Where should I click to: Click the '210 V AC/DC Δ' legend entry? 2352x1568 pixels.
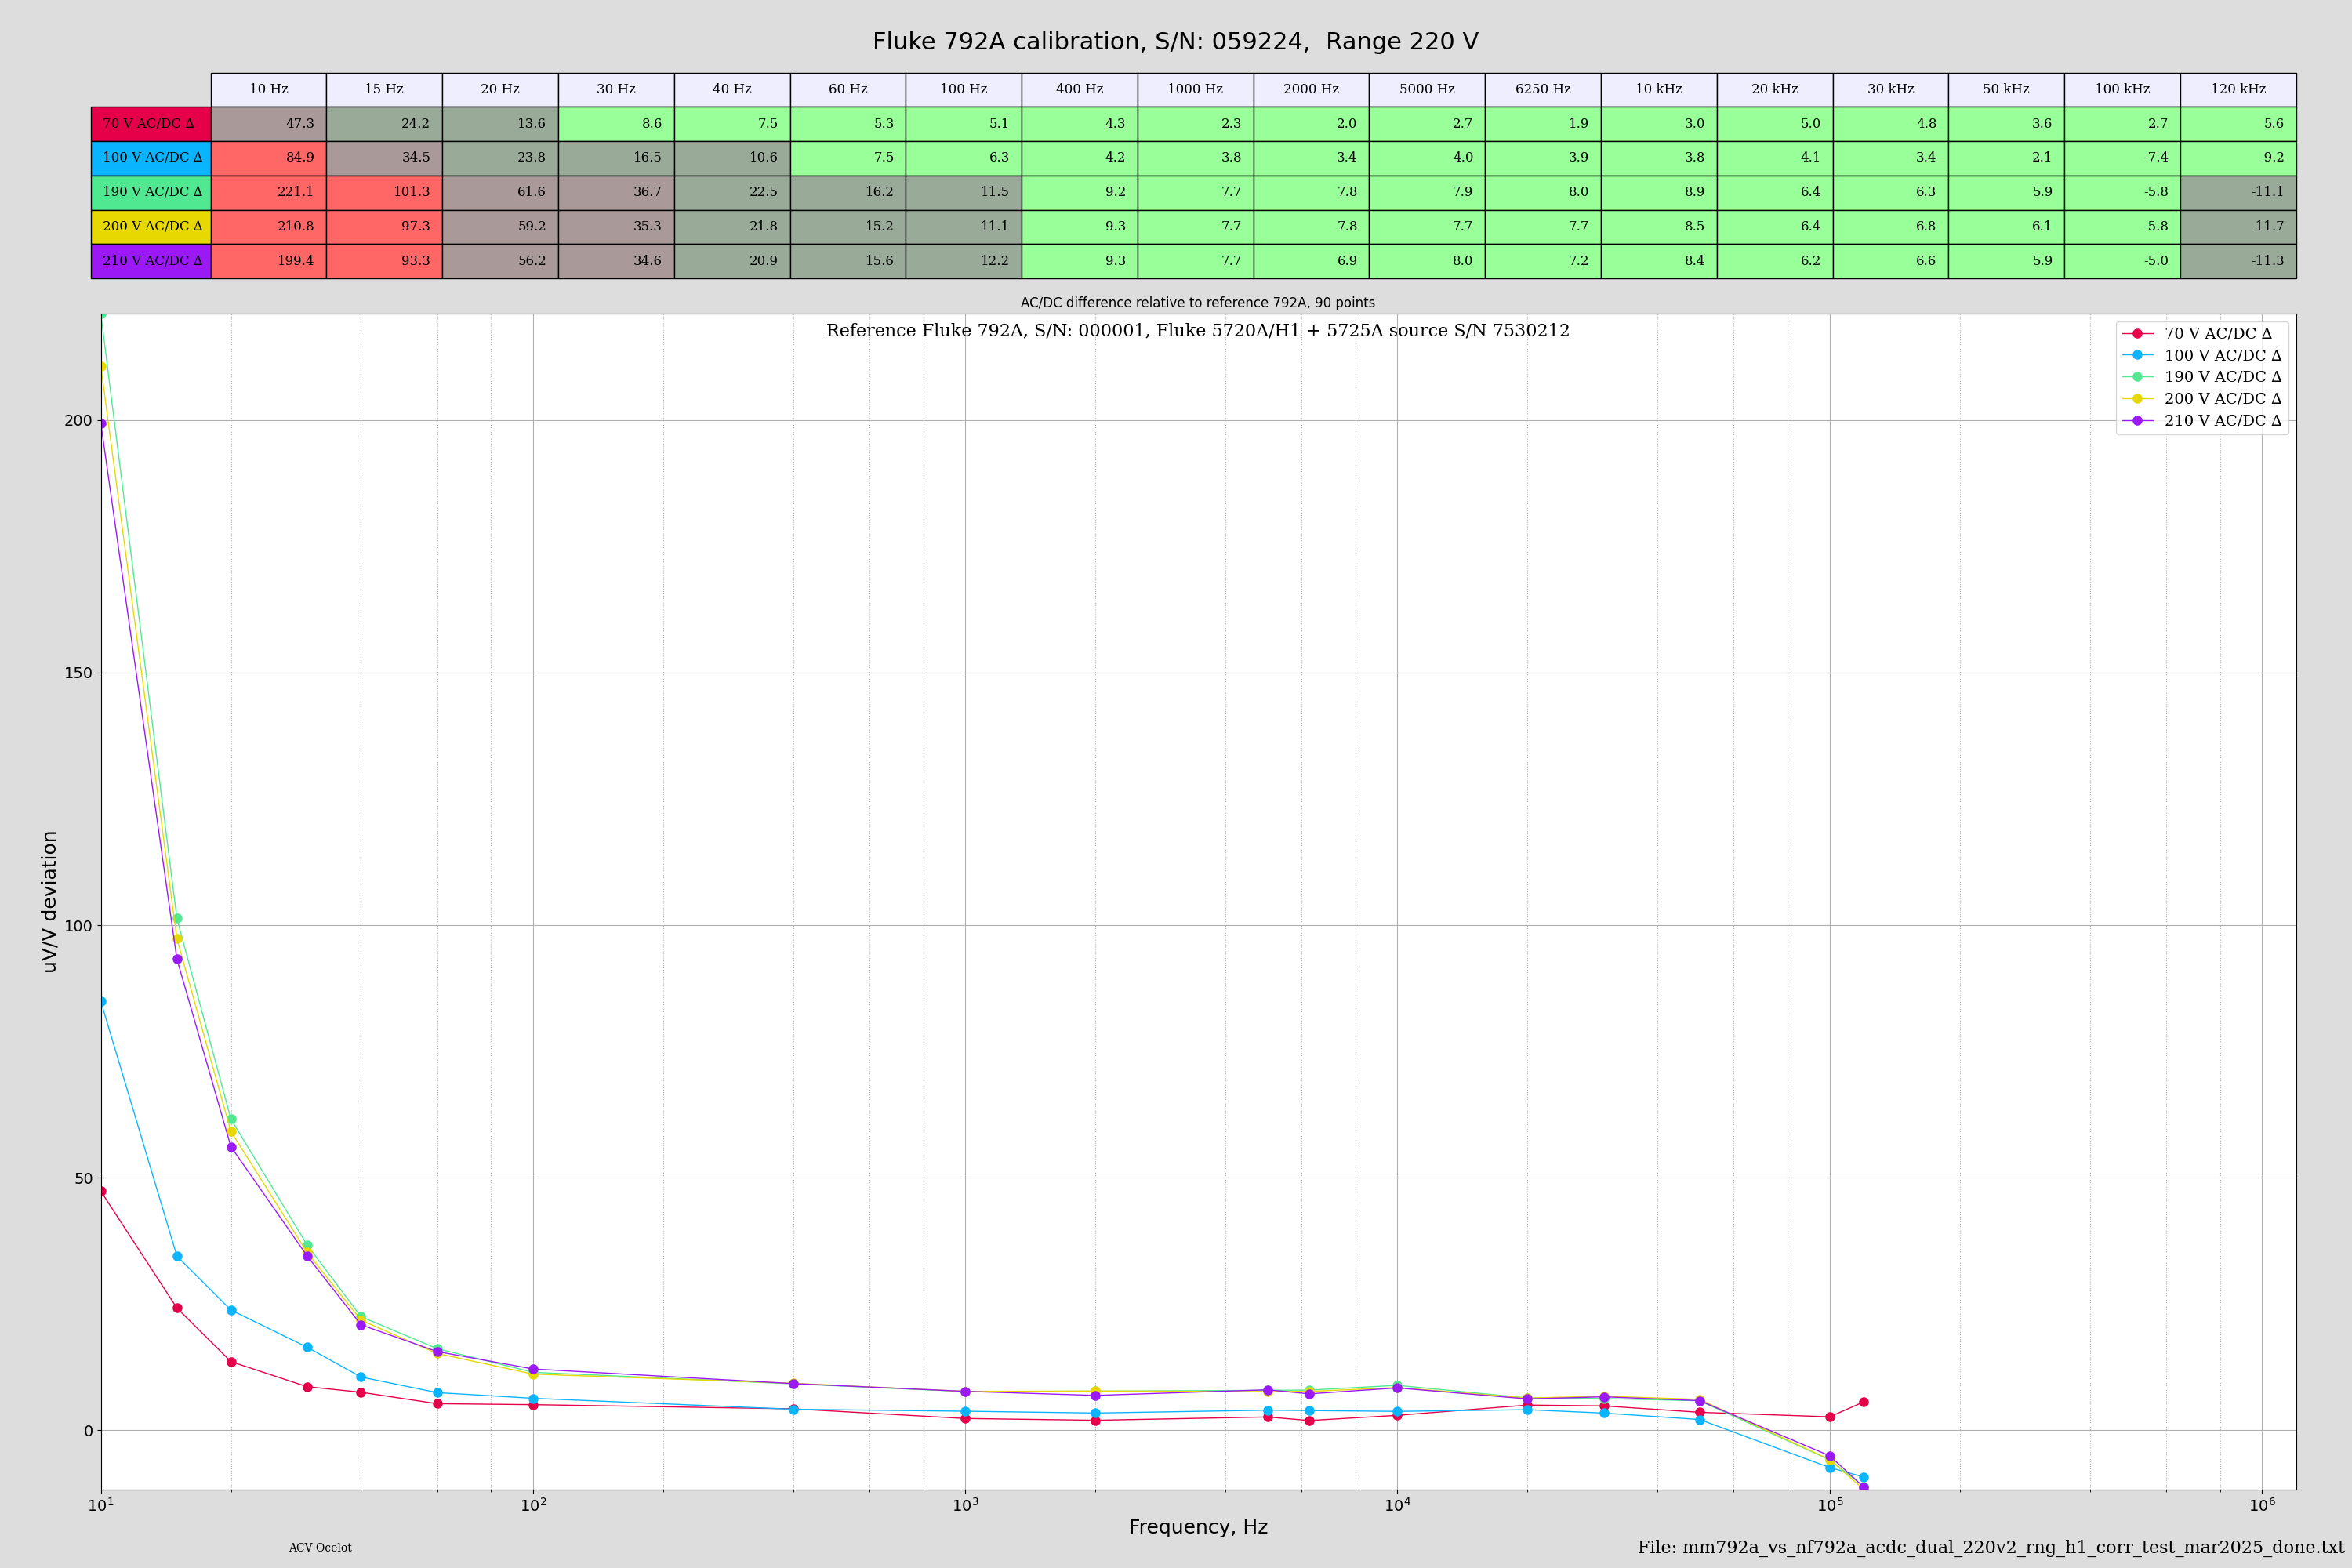click(x=2202, y=421)
